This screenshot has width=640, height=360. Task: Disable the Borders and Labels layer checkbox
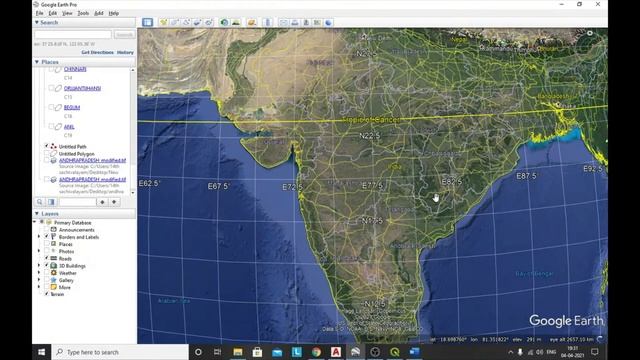click(x=47, y=237)
